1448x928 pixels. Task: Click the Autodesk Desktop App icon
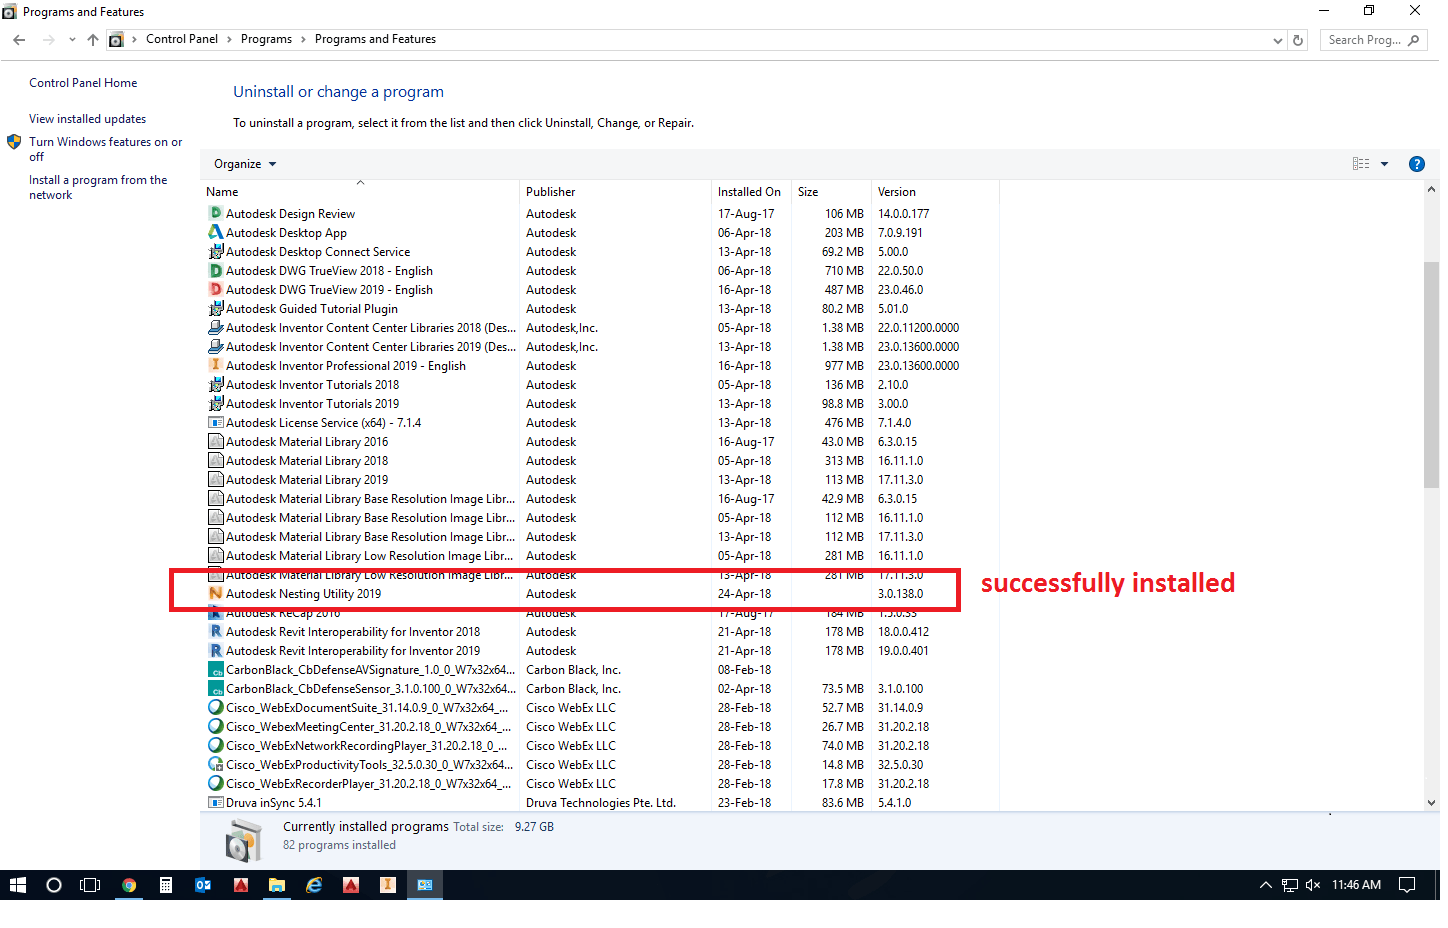pos(215,232)
